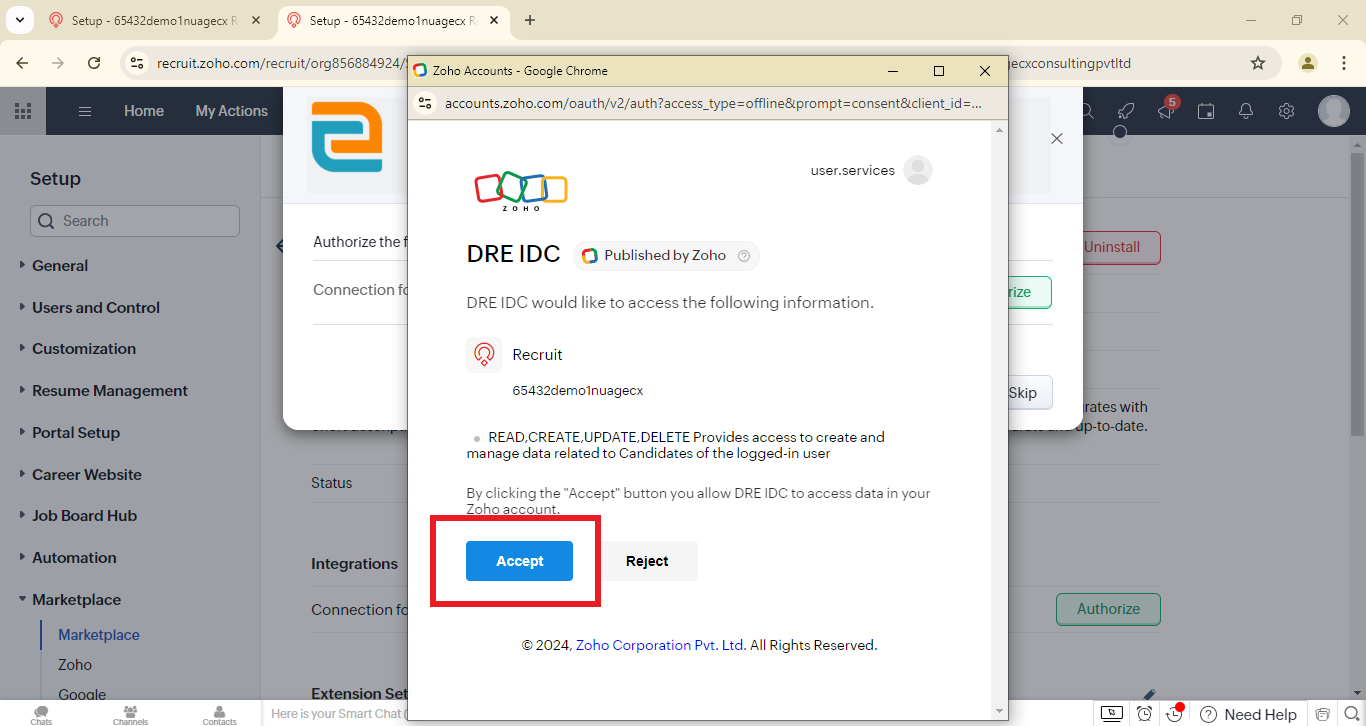Expand the Portal Setup section
Screen dimensions: 1366x726
click(x=76, y=433)
